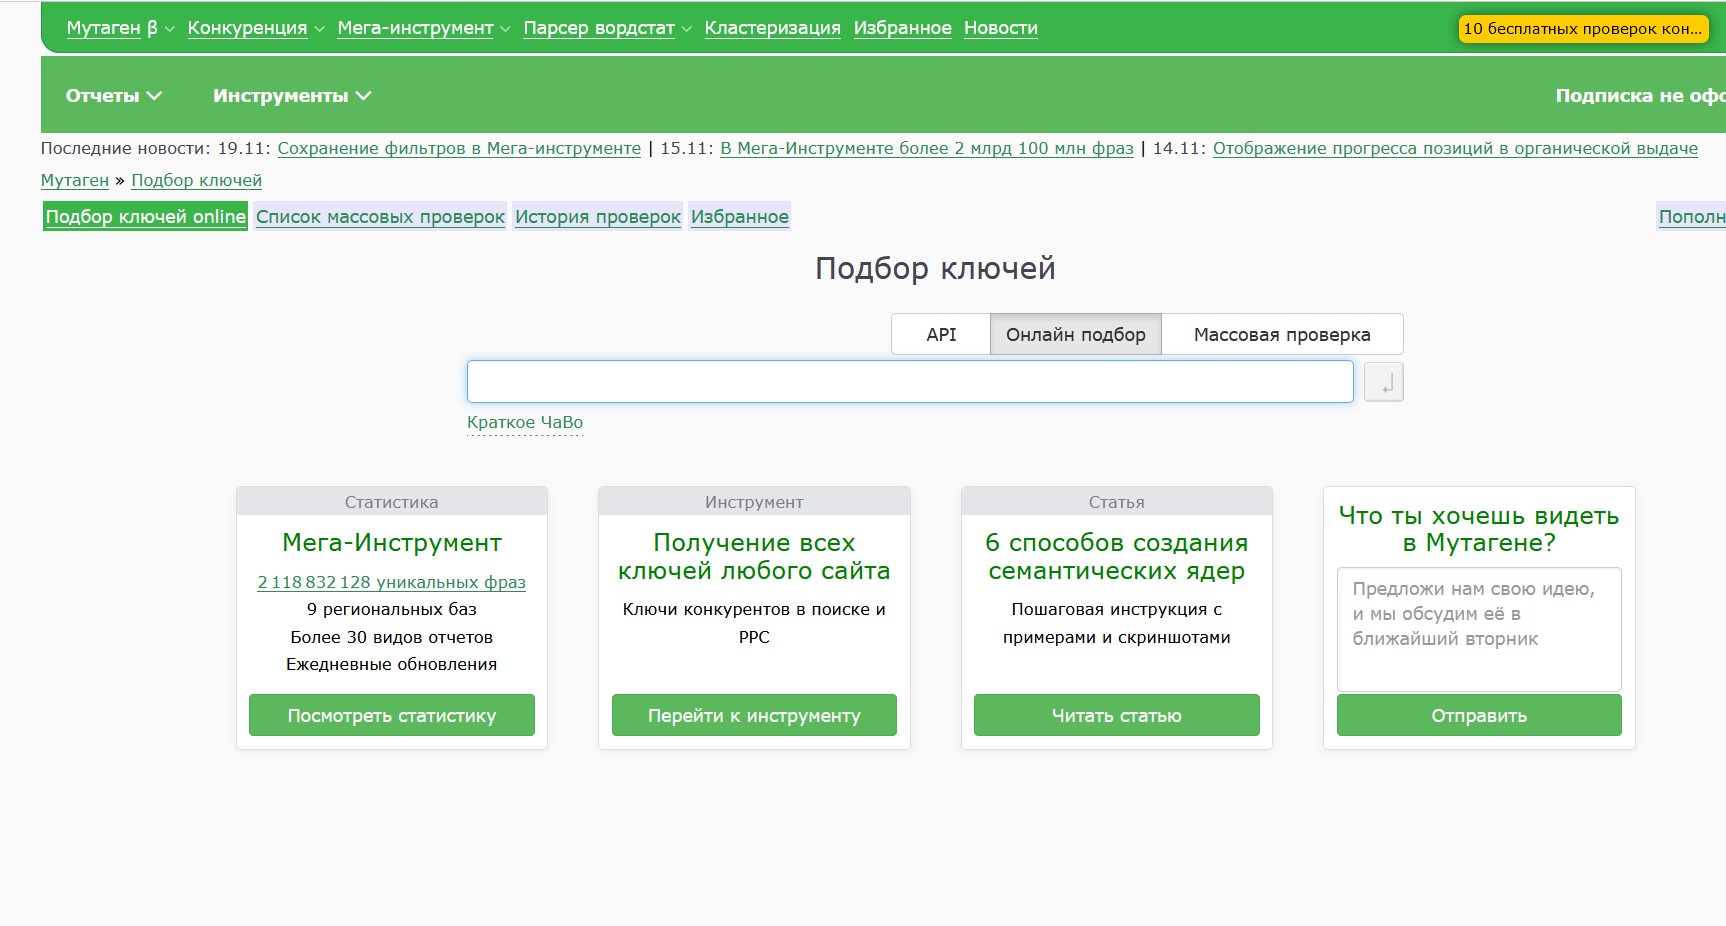Click the Читать статью button

(x=1116, y=716)
